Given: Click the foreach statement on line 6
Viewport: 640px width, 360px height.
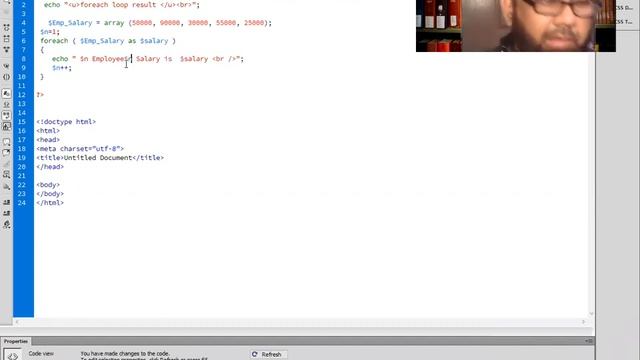Looking at the screenshot, I should point(108,41).
